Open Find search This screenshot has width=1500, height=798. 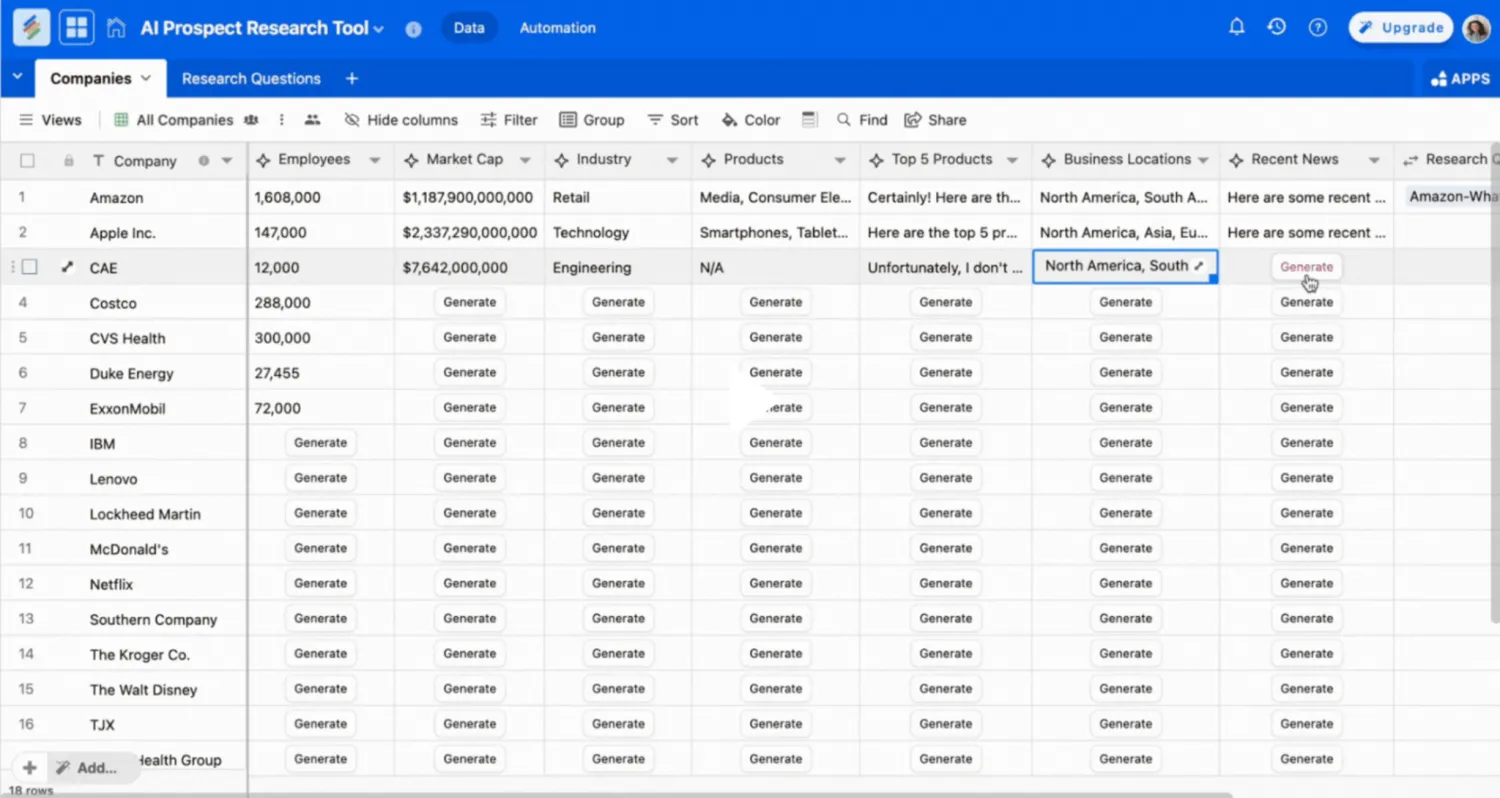click(862, 120)
